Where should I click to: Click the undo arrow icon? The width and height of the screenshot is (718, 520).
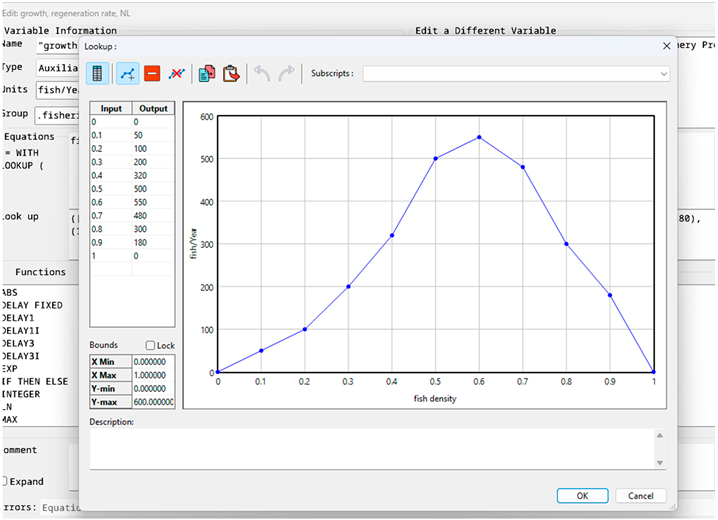point(262,73)
